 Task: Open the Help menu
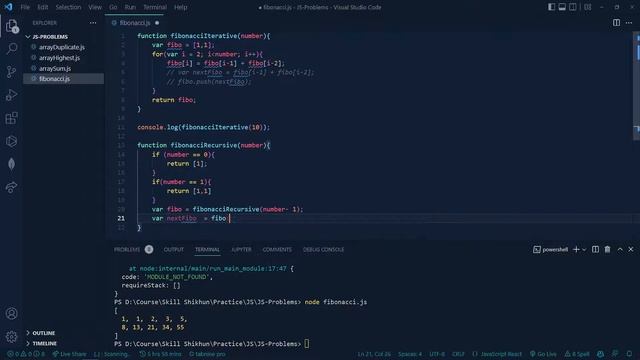(x=180, y=7)
